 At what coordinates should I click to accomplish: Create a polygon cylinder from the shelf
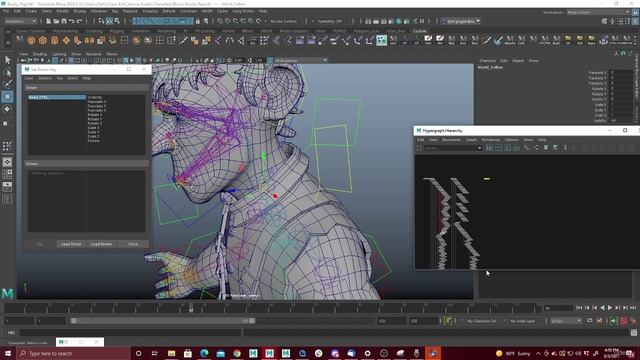(x=54, y=40)
